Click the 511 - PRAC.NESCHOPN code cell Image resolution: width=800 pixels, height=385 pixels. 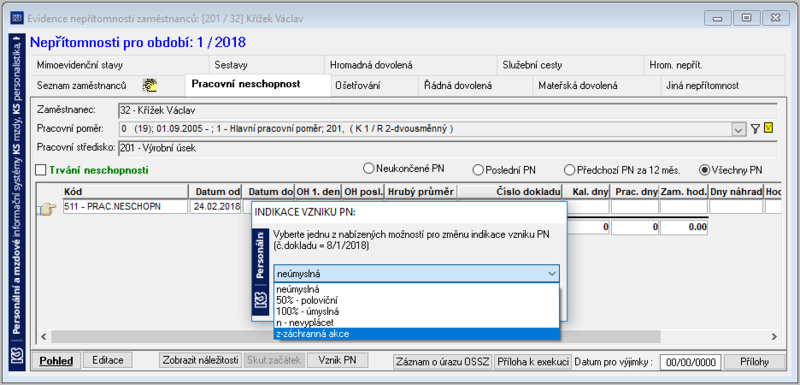(125, 207)
